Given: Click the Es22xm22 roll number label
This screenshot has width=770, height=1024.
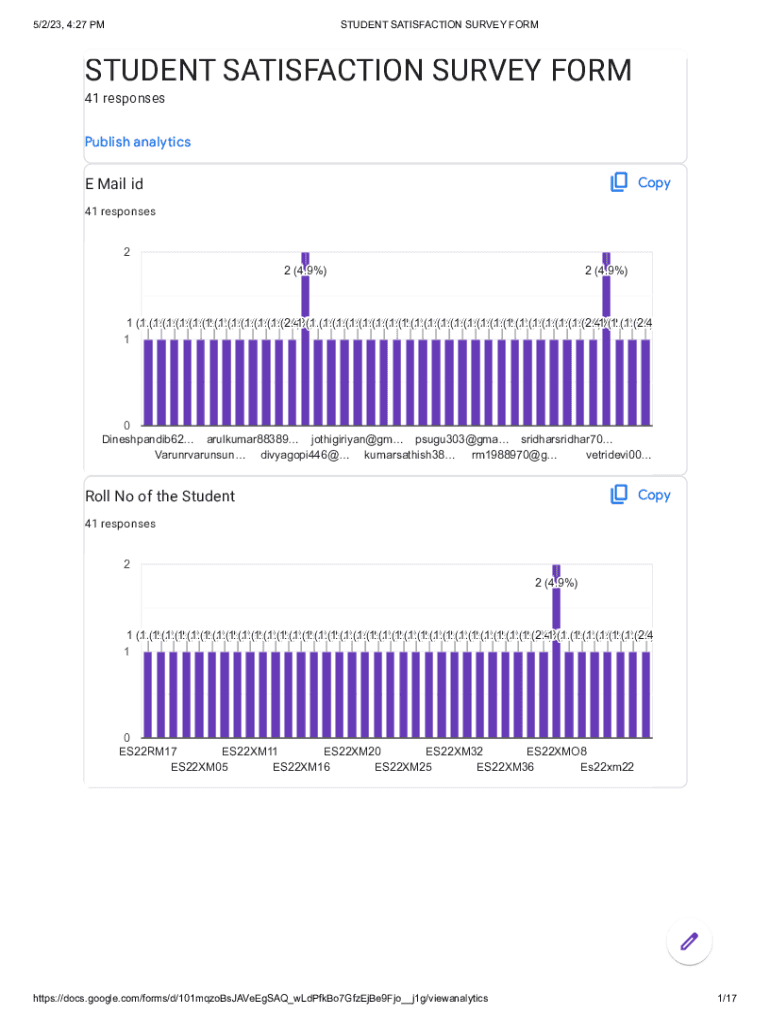Looking at the screenshot, I should (607, 767).
